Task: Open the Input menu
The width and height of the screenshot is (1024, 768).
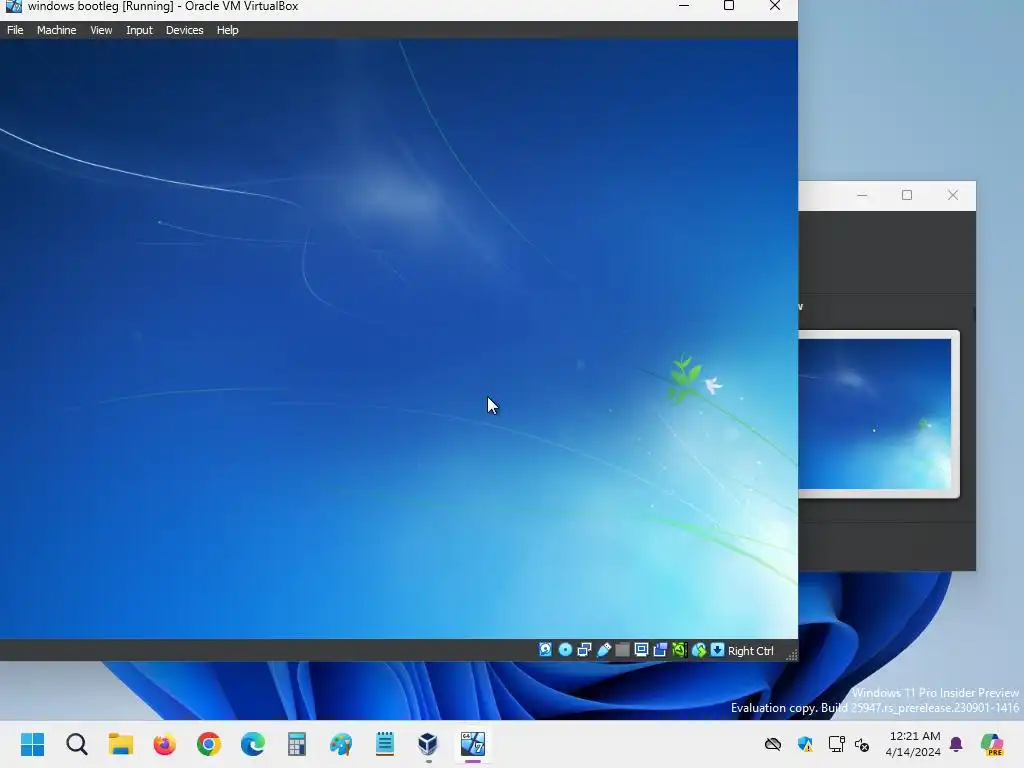Action: pos(139,30)
